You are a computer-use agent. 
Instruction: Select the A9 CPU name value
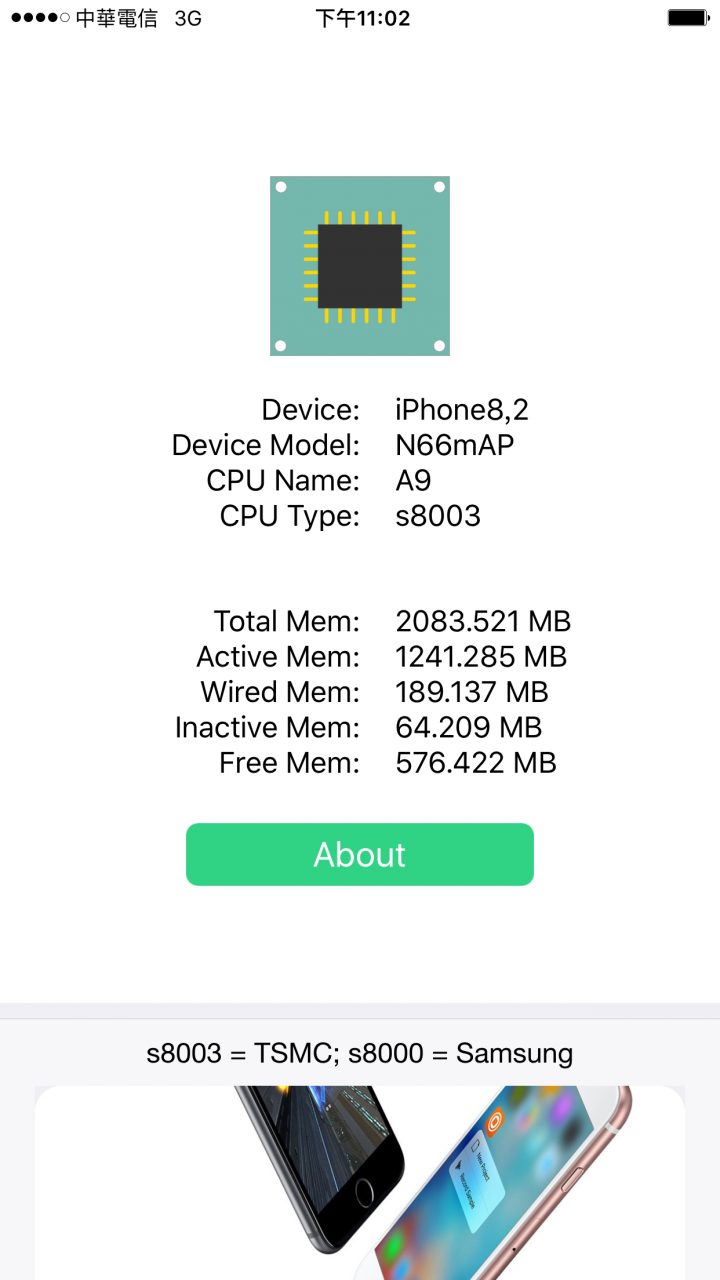pos(414,480)
